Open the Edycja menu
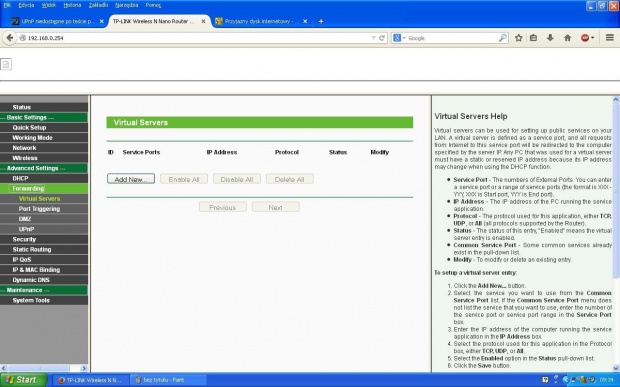The image size is (620, 387). point(26,5)
